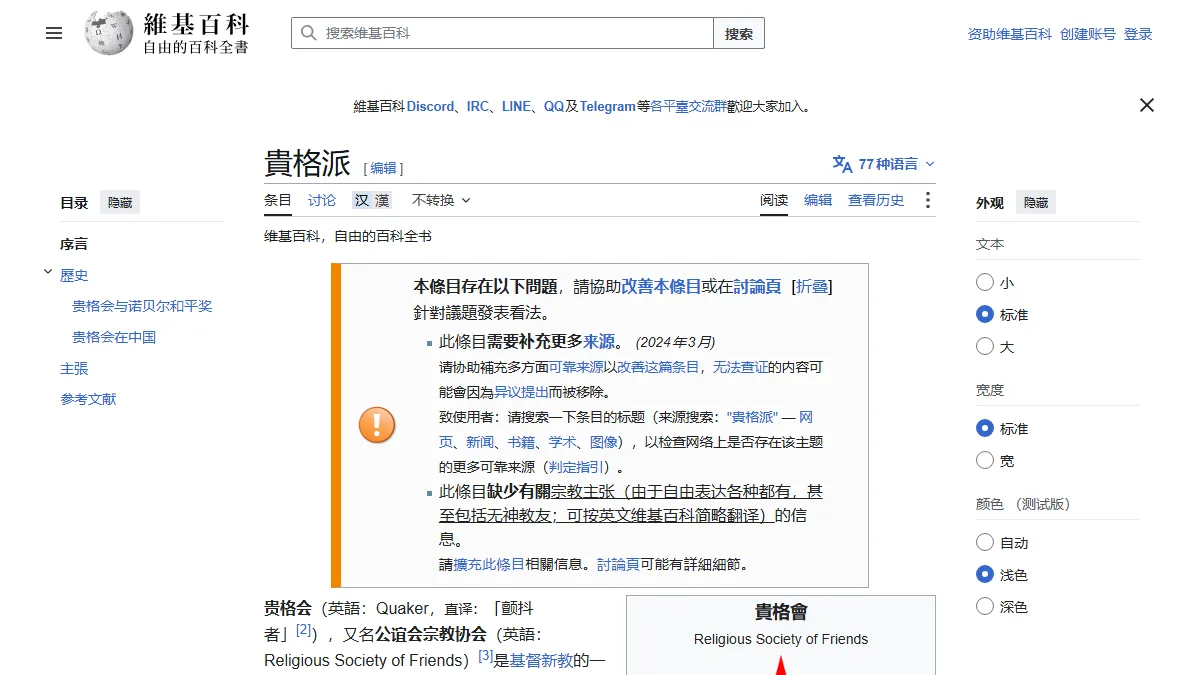Click the orange warning icon
Viewport: 1200px width, 675px height.
(377, 425)
